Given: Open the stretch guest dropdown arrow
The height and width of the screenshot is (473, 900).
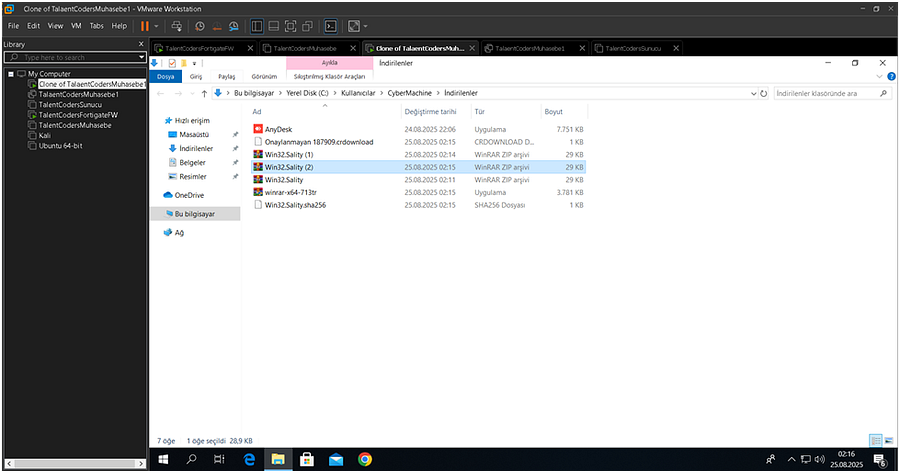Looking at the screenshot, I should (365, 26).
